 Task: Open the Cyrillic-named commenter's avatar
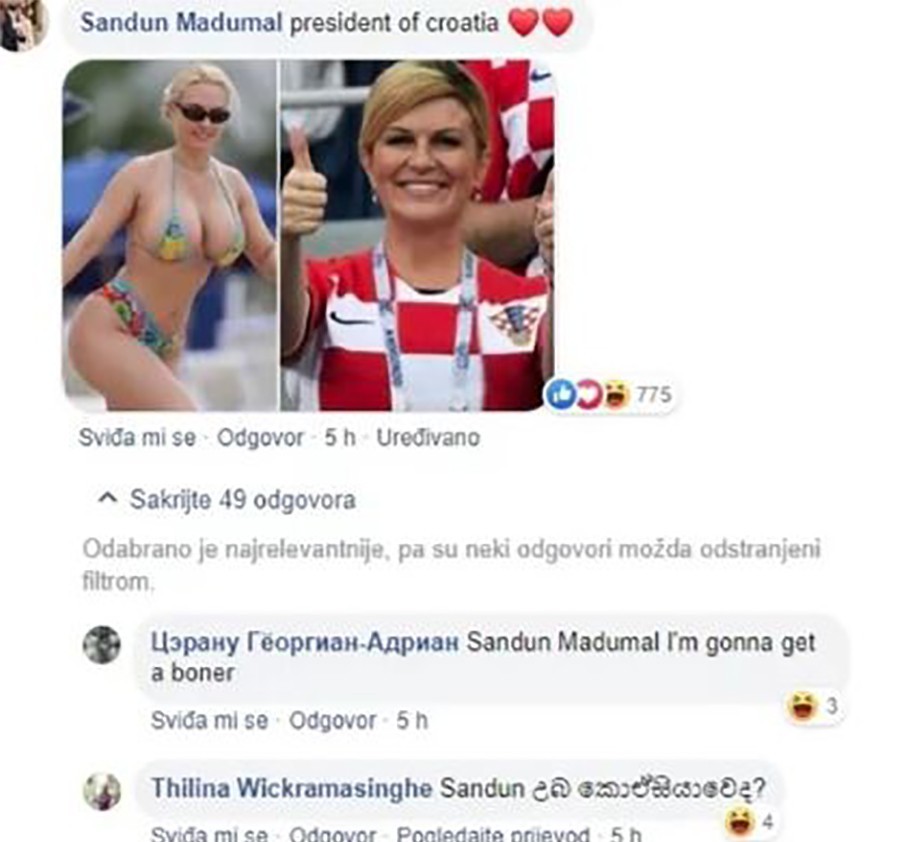tap(102, 645)
